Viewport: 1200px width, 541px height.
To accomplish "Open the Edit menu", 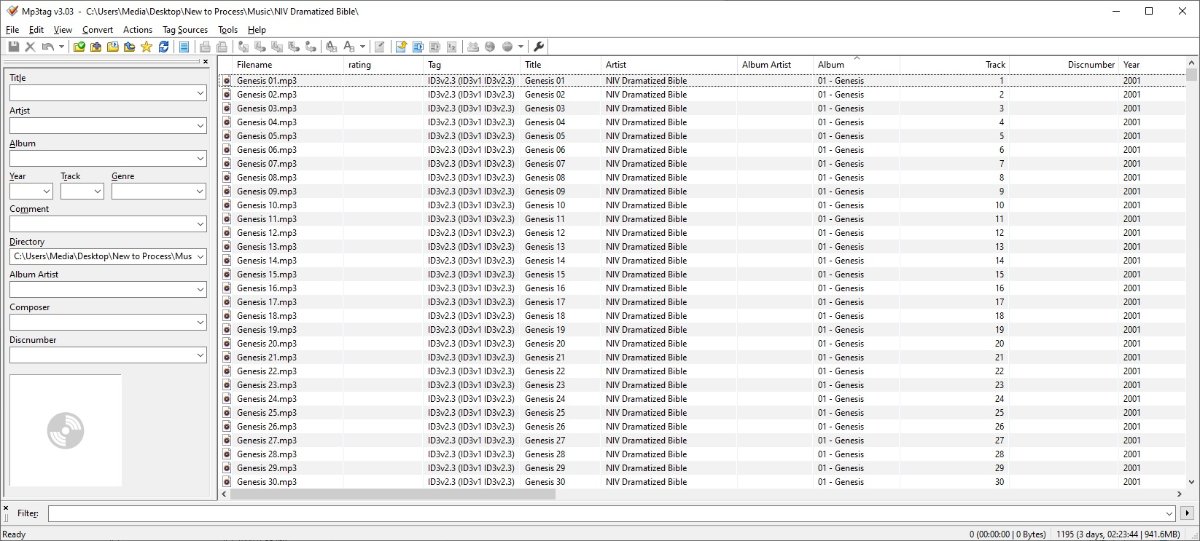I will point(36,30).
